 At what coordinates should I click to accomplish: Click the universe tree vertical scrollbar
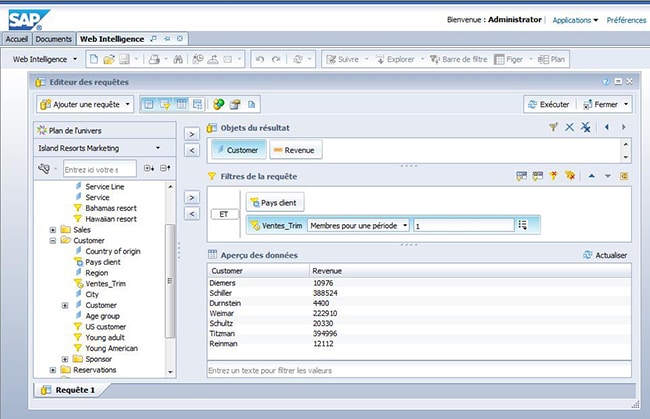pos(170,279)
